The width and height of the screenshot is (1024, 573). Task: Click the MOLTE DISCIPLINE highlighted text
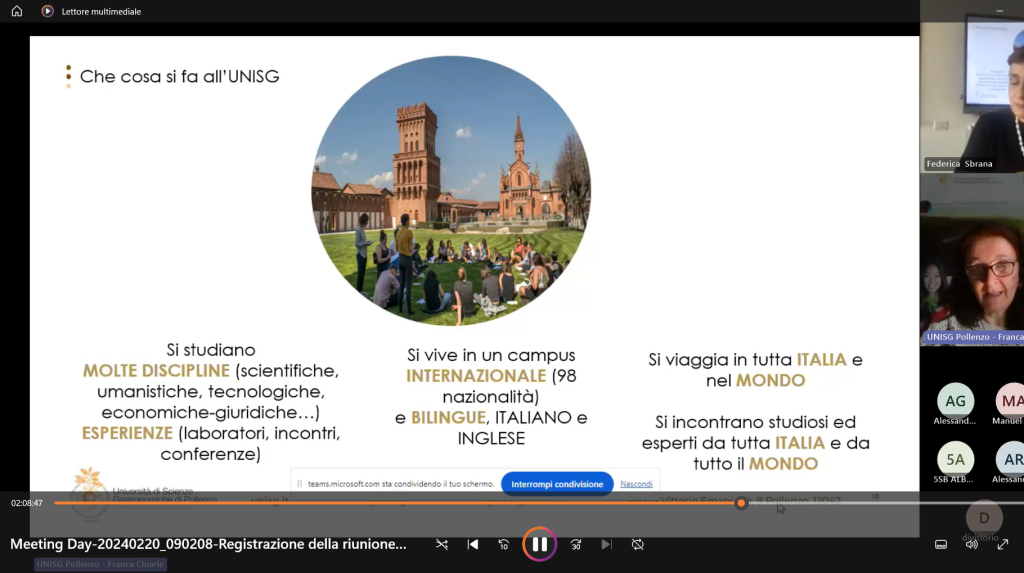coord(156,370)
